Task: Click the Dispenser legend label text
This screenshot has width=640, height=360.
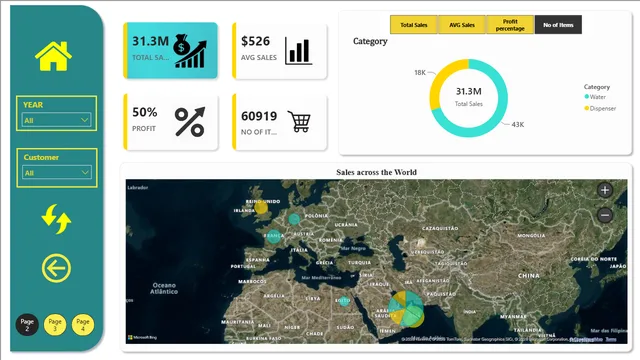Action: tap(603, 108)
